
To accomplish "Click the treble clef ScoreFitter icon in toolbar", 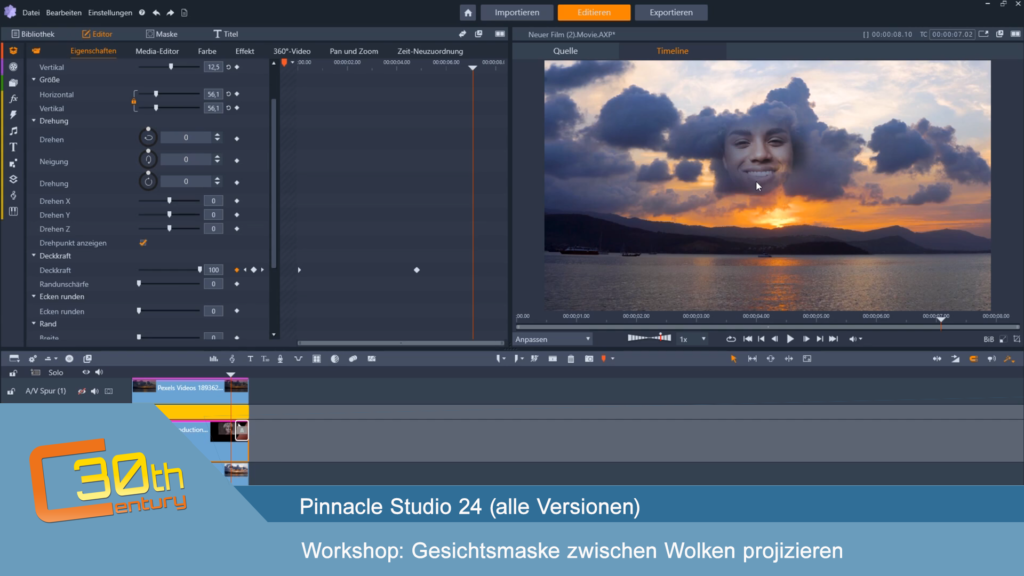I will 232,359.
